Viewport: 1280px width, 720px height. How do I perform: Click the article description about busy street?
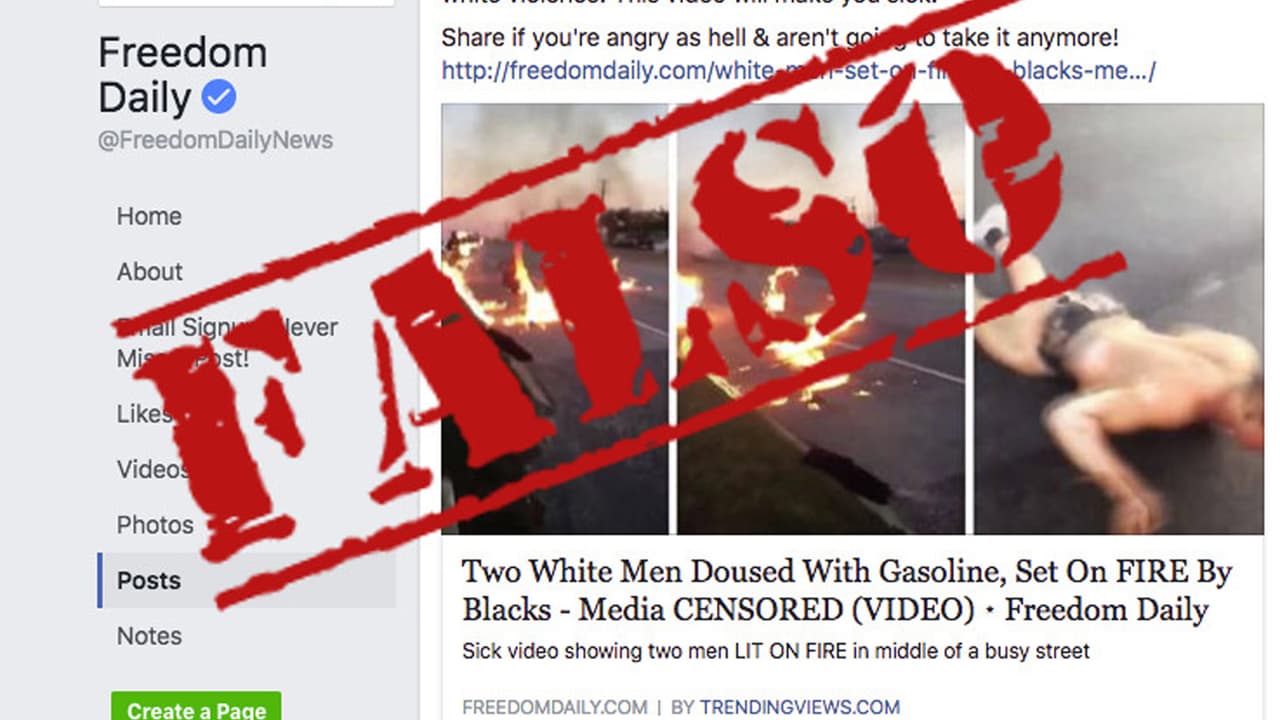[776, 652]
